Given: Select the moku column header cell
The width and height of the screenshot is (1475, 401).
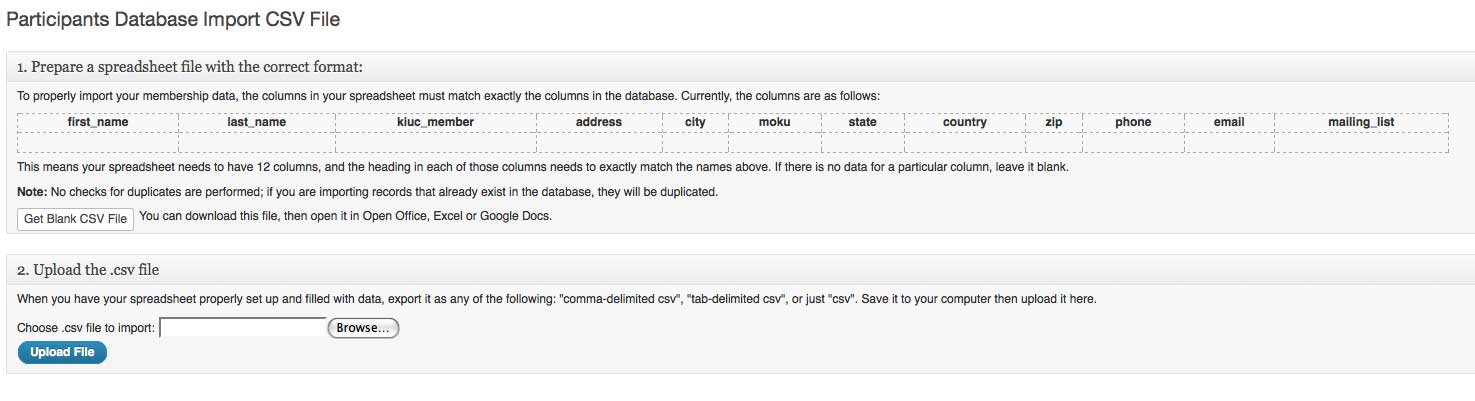Looking at the screenshot, I should 774,122.
